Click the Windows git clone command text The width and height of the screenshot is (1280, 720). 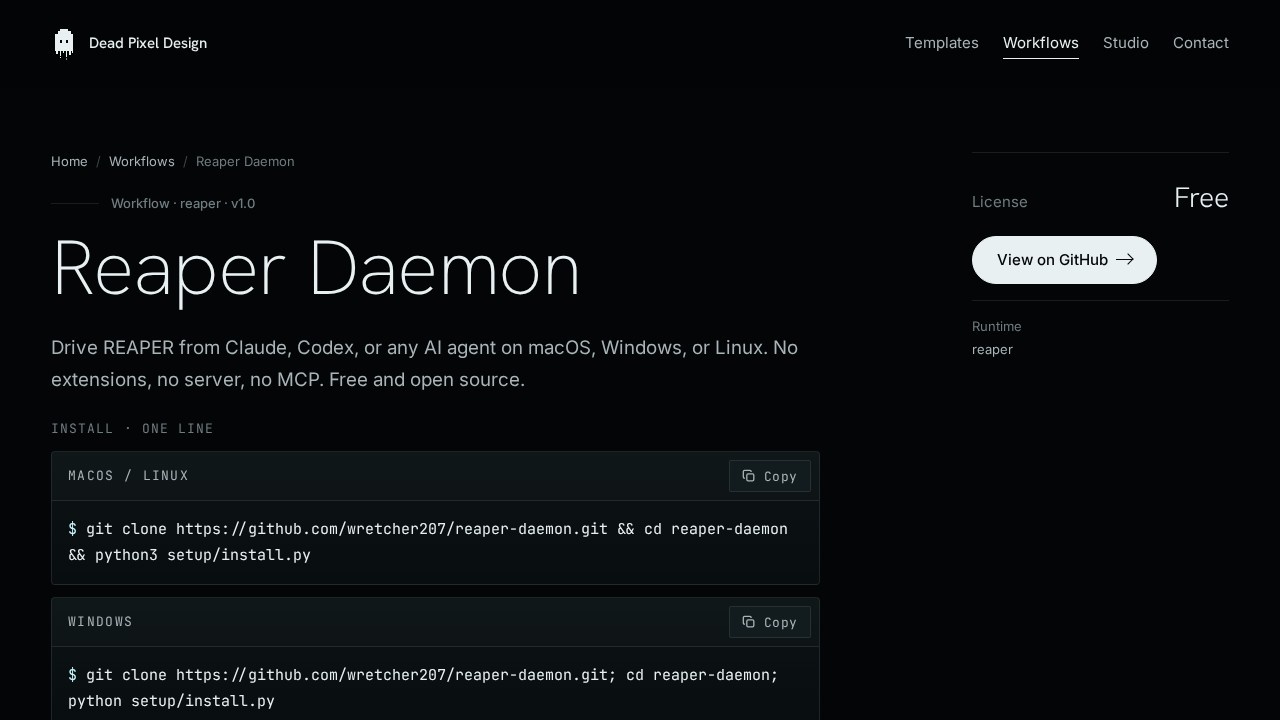click(x=423, y=688)
